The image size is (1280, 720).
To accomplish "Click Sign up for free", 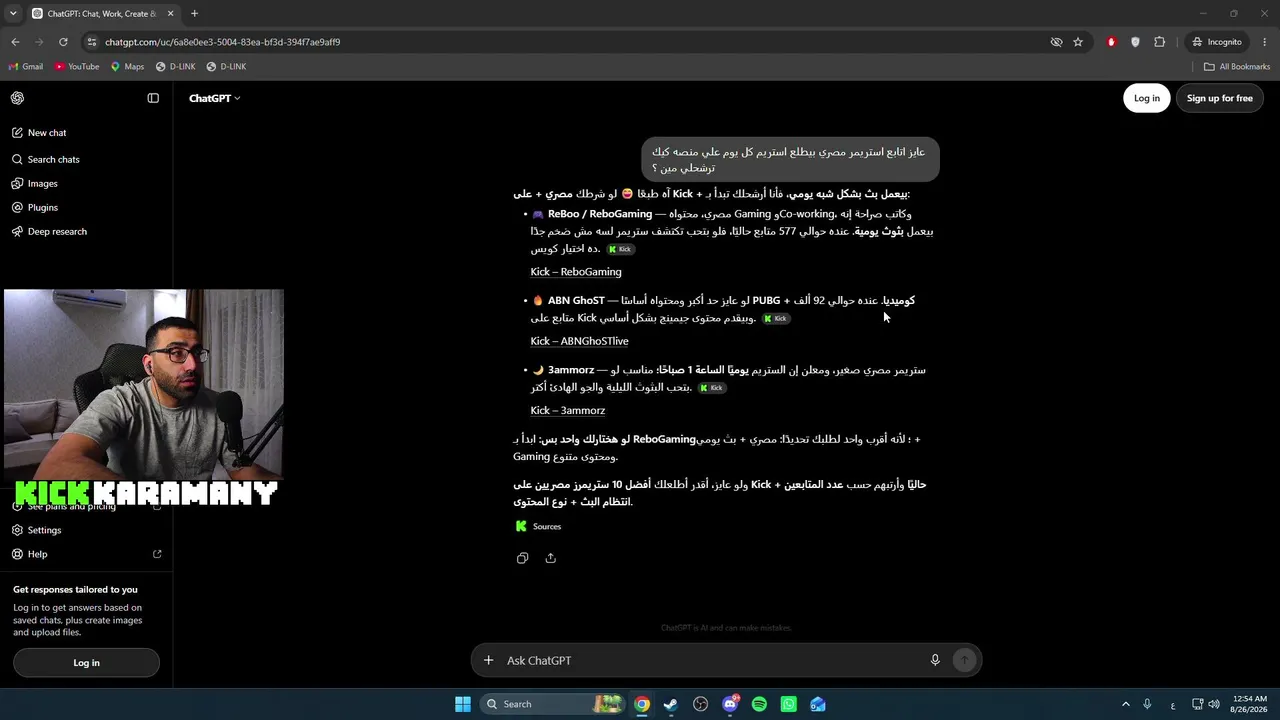I will (1219, 98).
